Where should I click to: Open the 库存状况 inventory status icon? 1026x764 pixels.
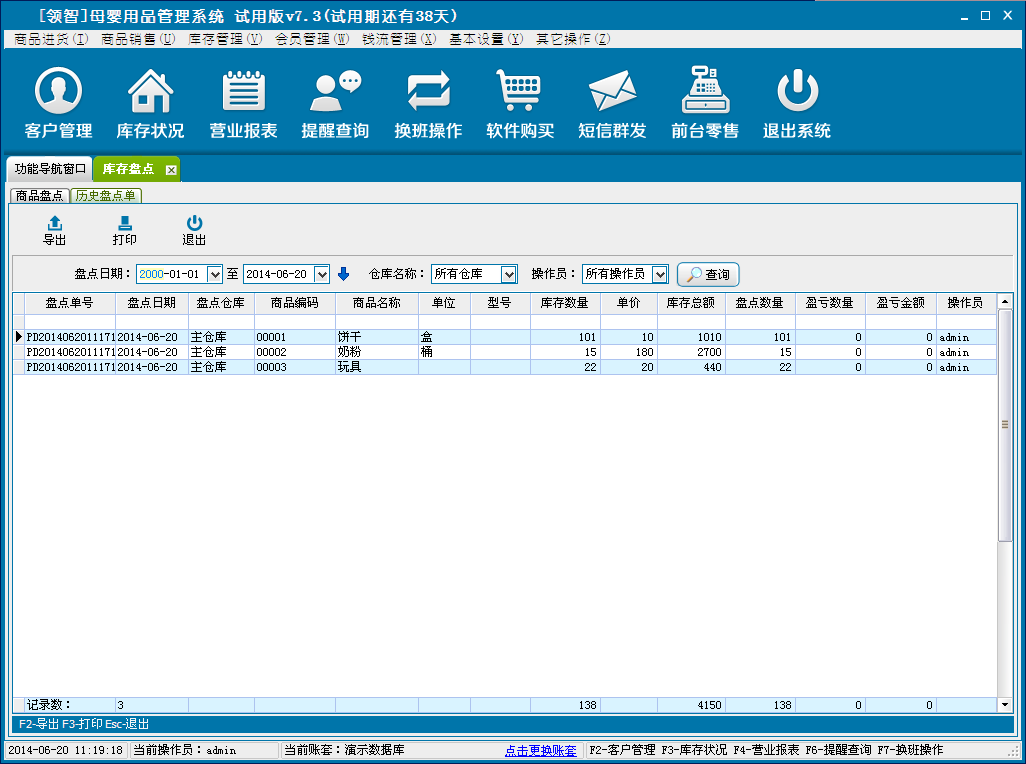[150, 103]
